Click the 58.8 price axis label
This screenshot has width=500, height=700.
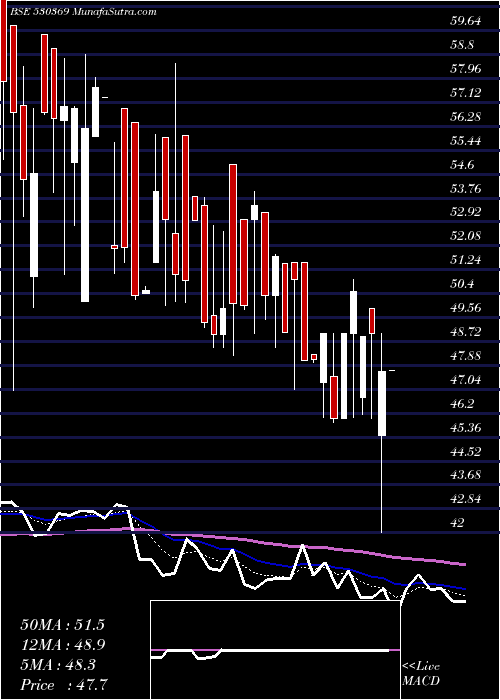[462, 45]
